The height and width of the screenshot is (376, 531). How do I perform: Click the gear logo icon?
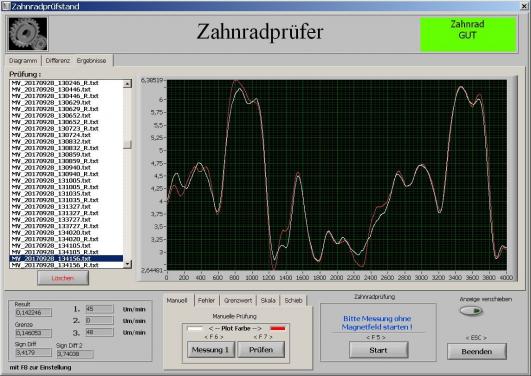(28, 34)
